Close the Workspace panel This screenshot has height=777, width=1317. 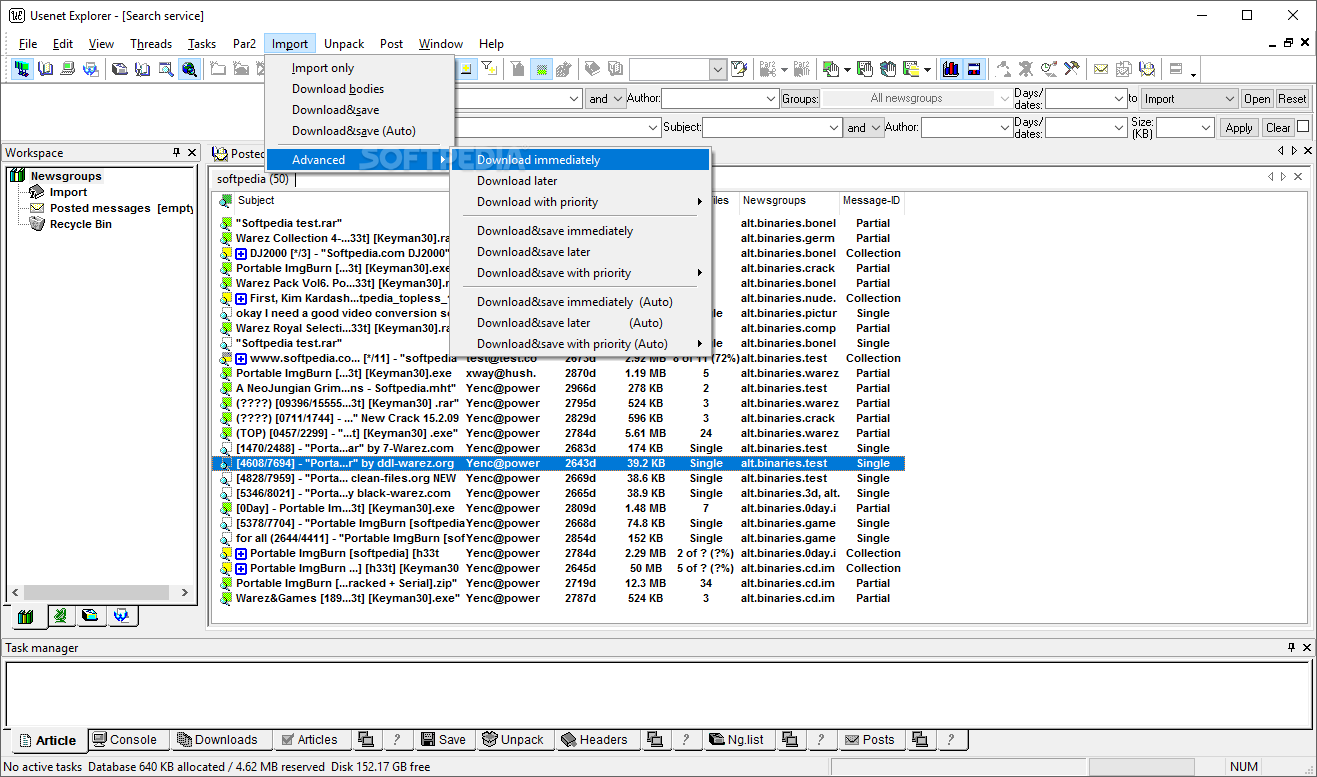point(192,153)
